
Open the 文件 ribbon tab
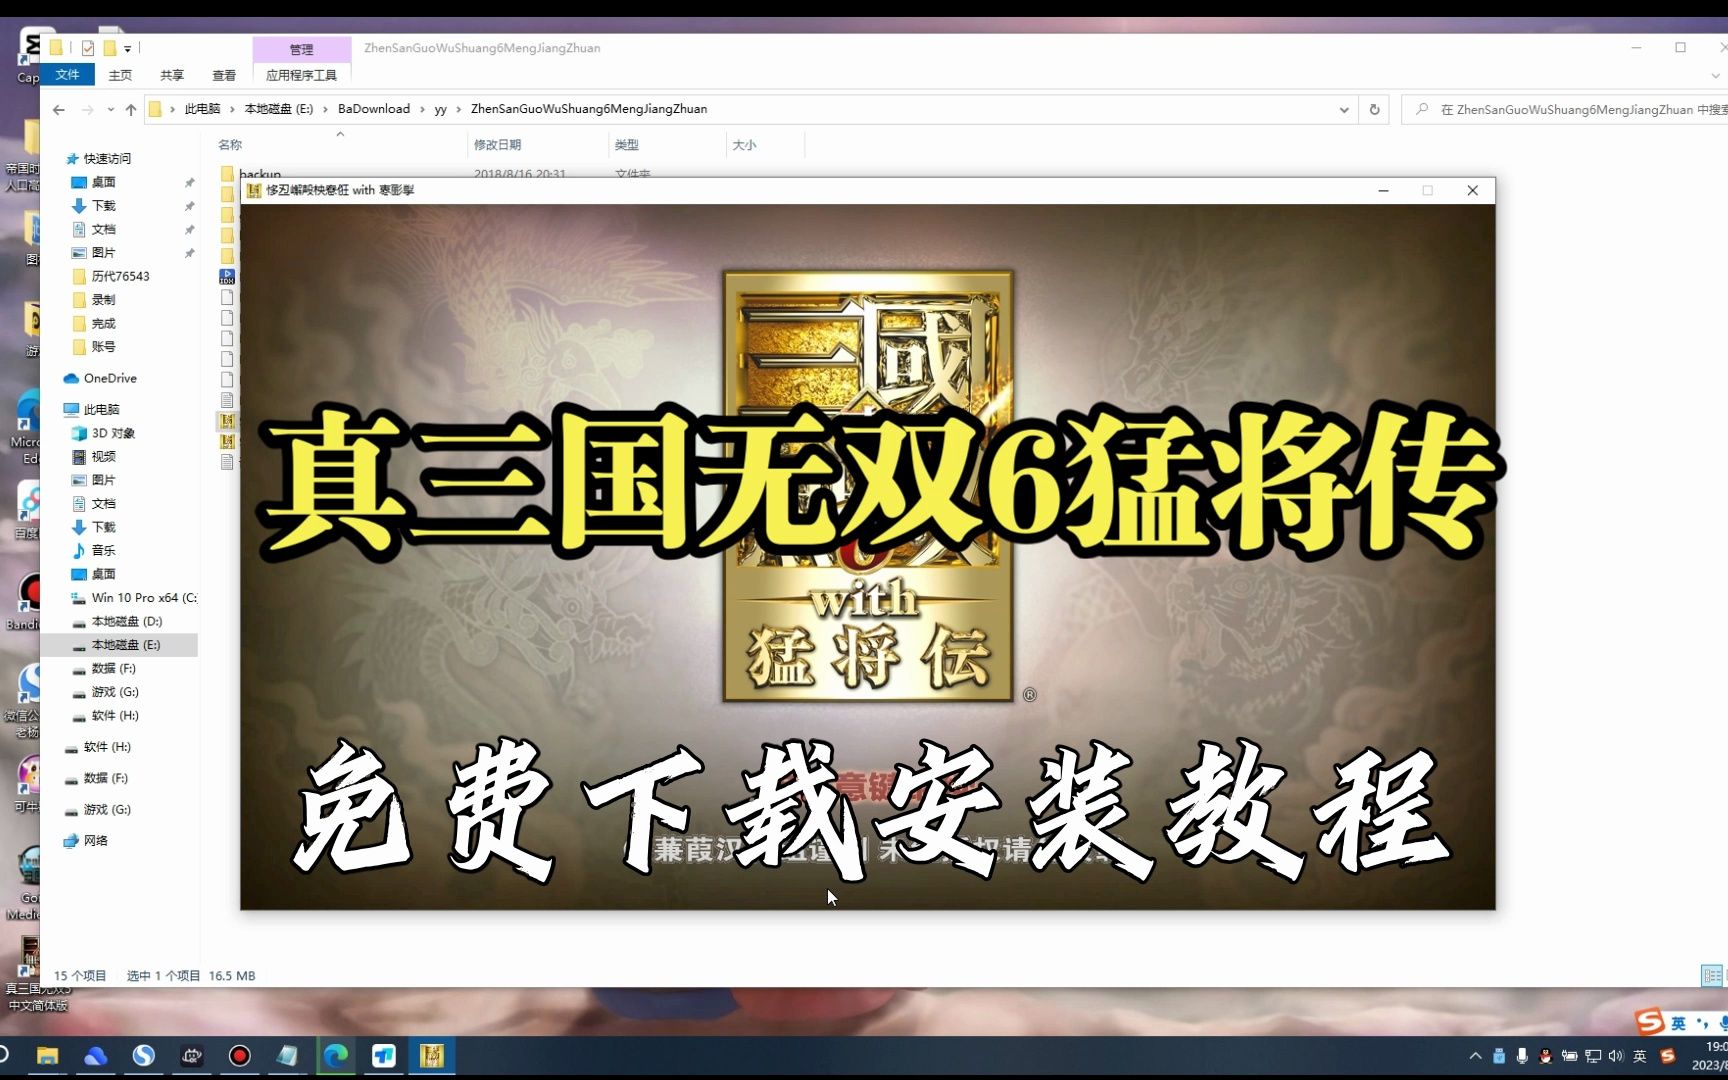tap(68, 75)
